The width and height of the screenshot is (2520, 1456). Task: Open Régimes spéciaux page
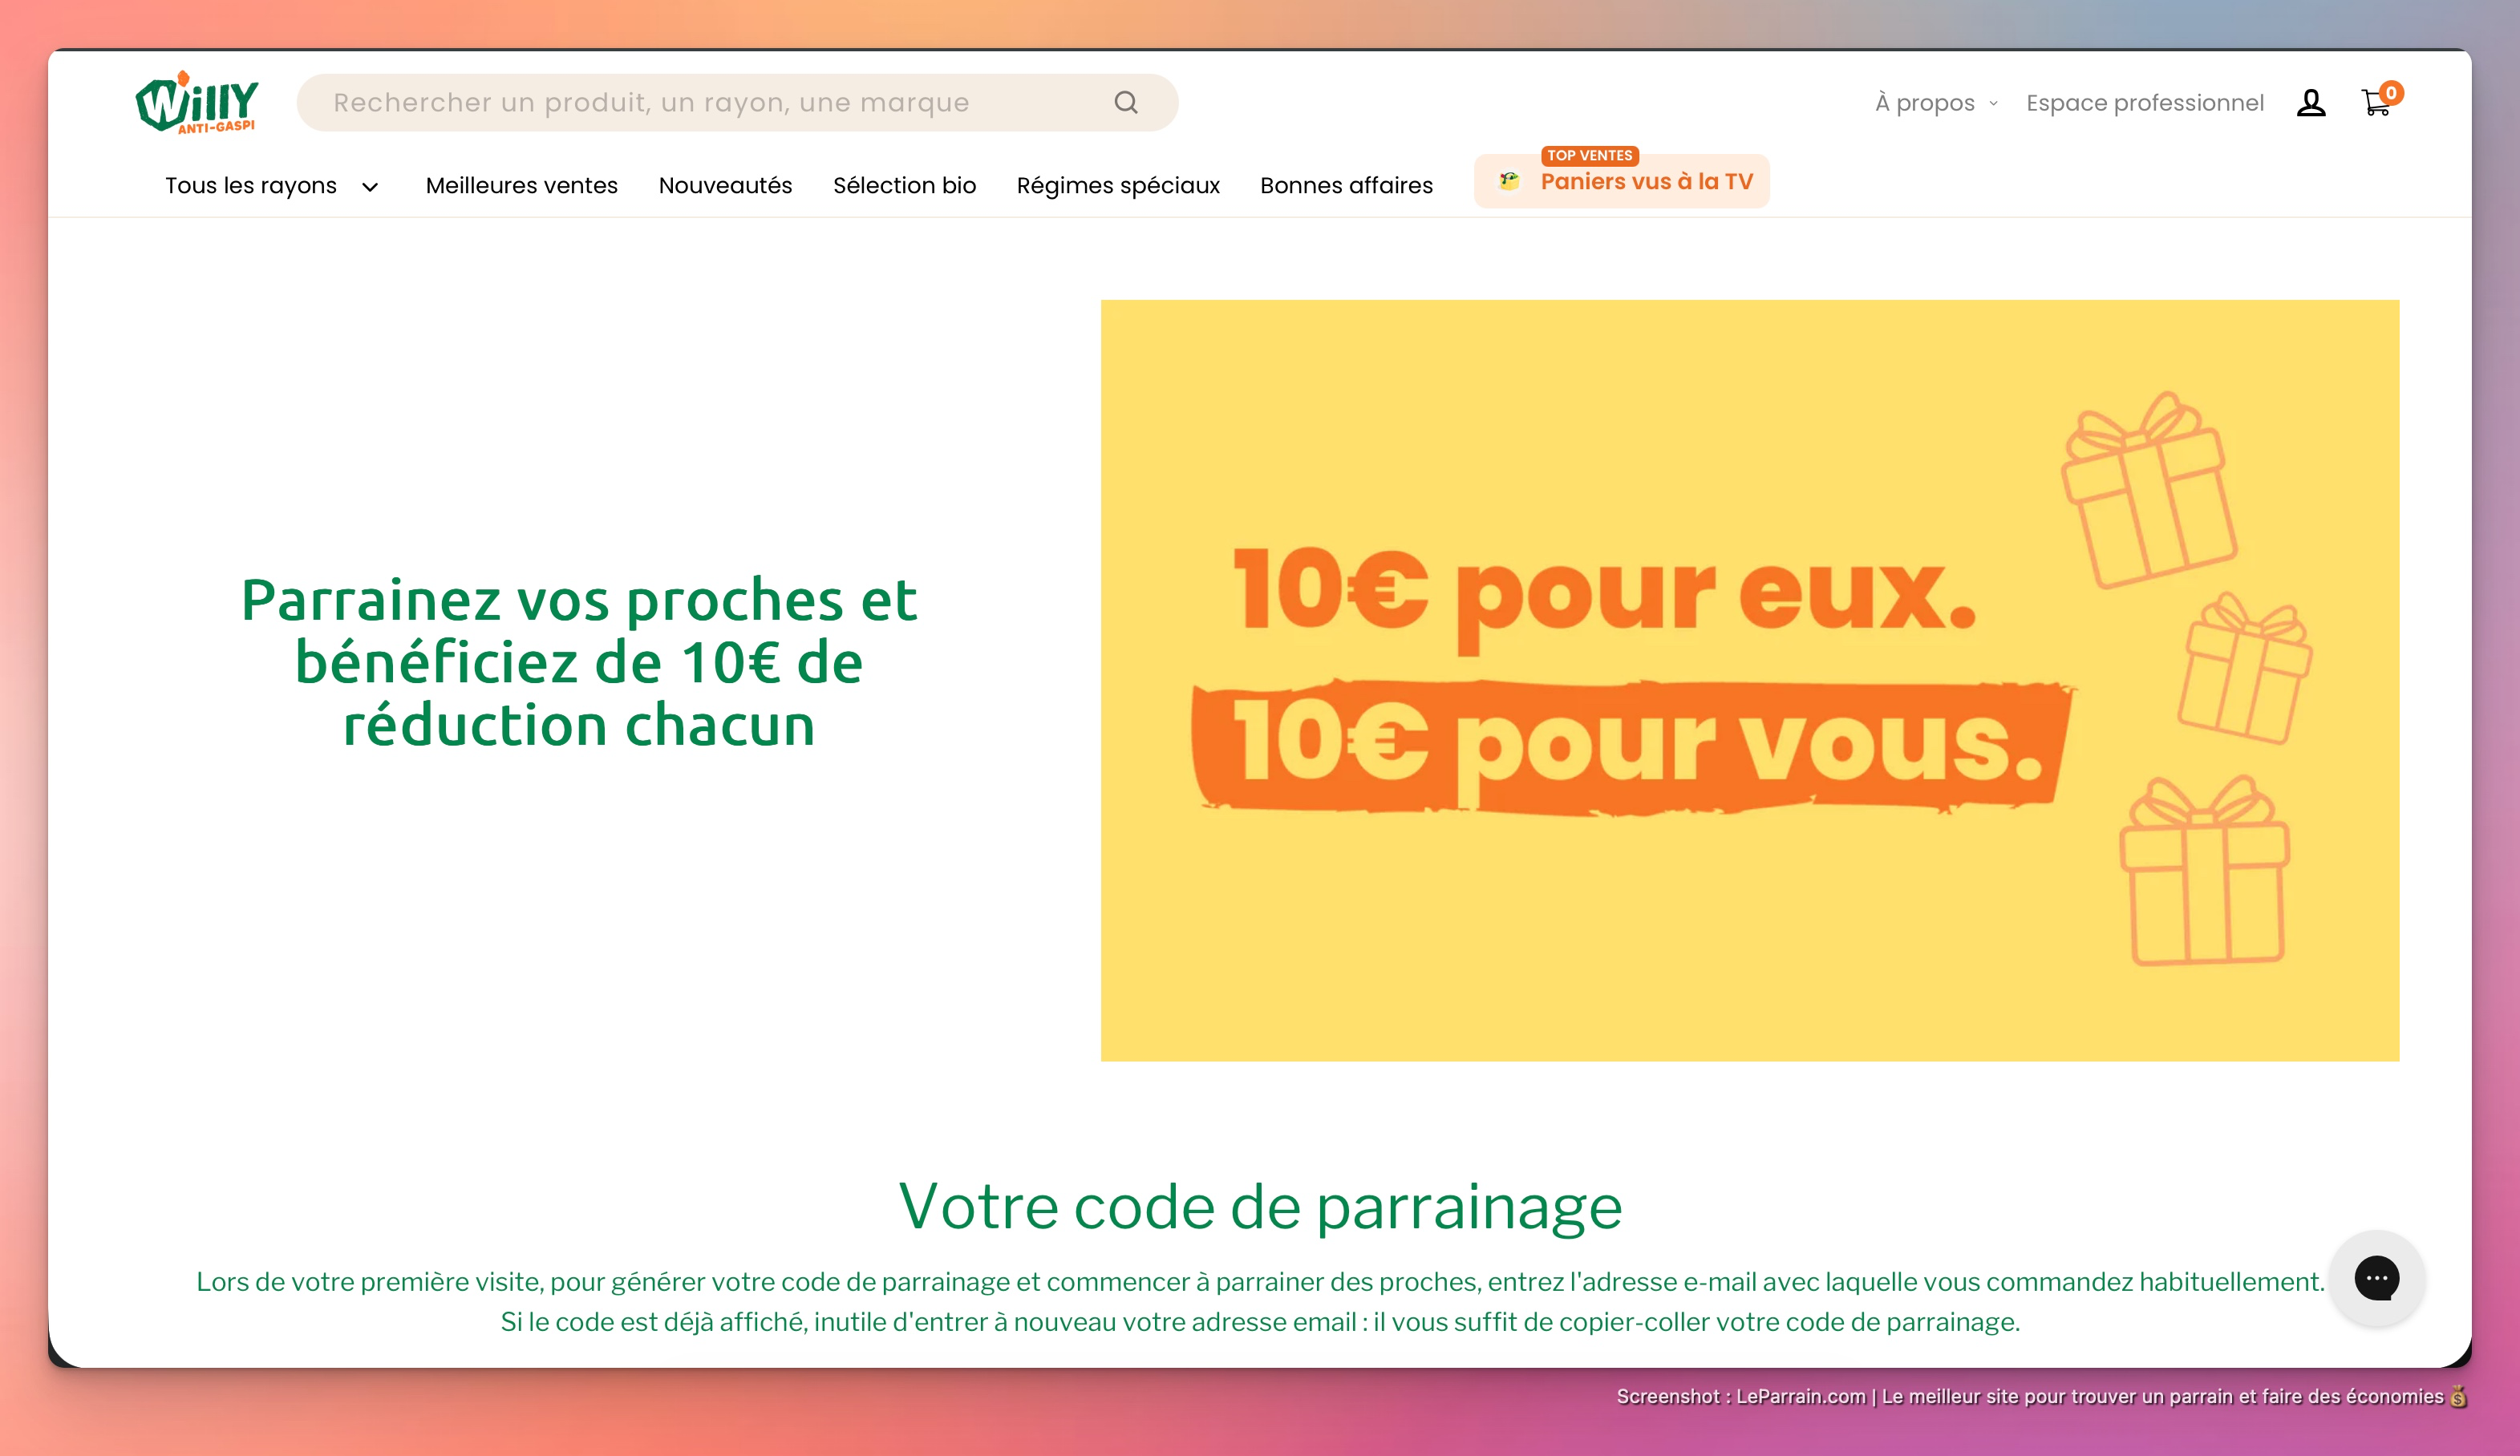[1118, 186]
